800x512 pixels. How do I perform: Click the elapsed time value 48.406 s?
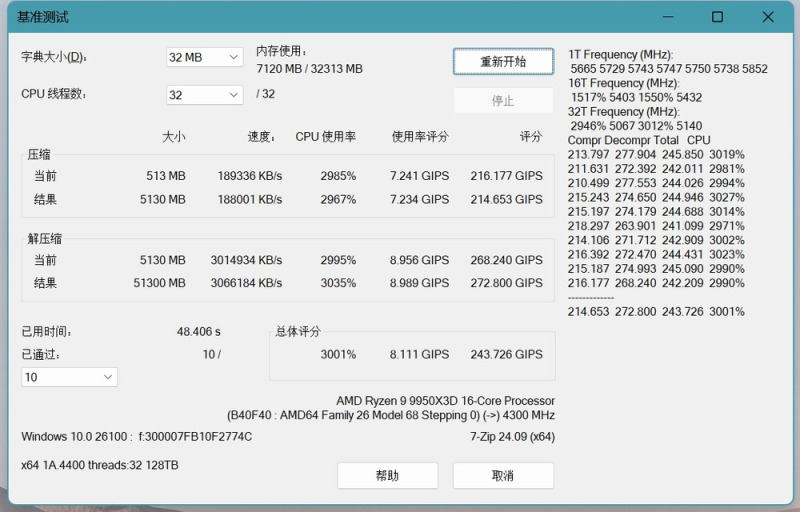(198, 331)
